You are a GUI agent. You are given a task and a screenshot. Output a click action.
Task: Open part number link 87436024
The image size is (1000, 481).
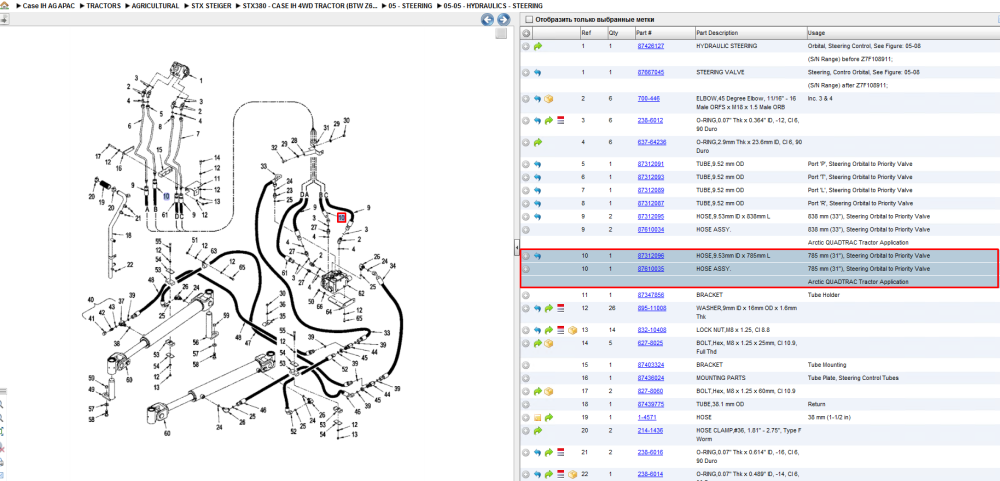651,378
